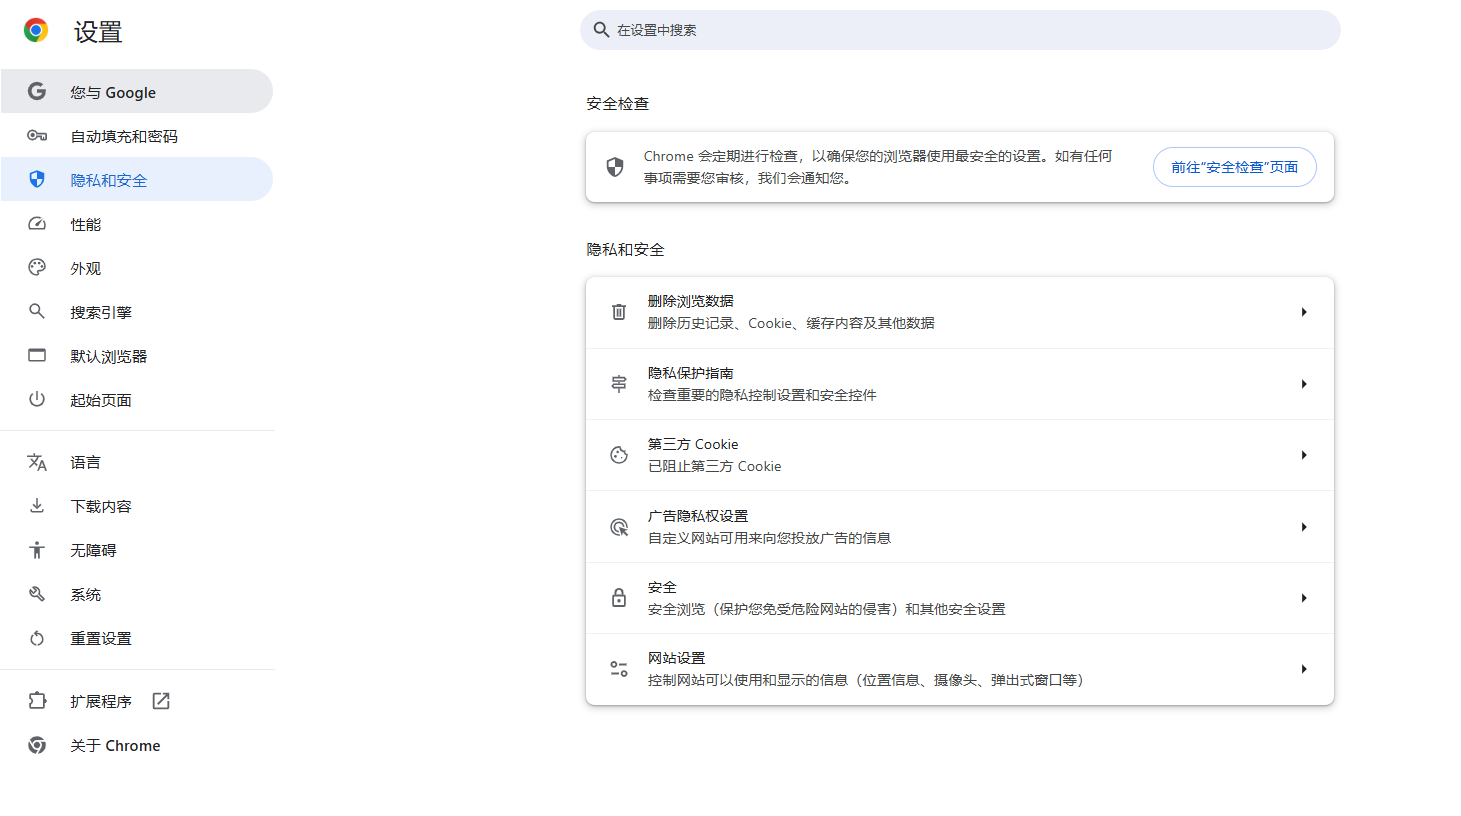Click the download icon for 下载内容
This screenshot has height=816, width=1461.
click(37, 506)
